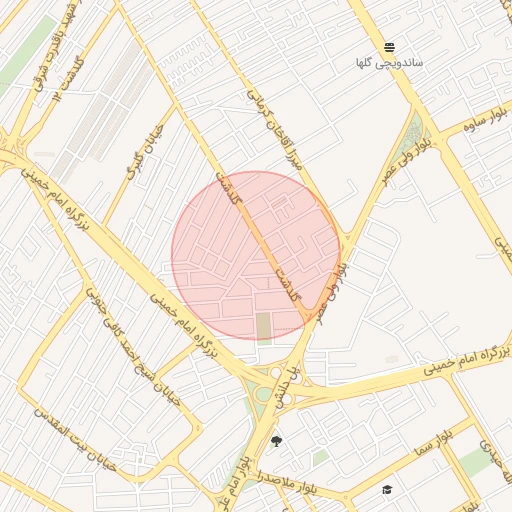512x512 pixels.
Task: Click the خیابان بیت المقدس street label
Action: click(x=75, y=440)
